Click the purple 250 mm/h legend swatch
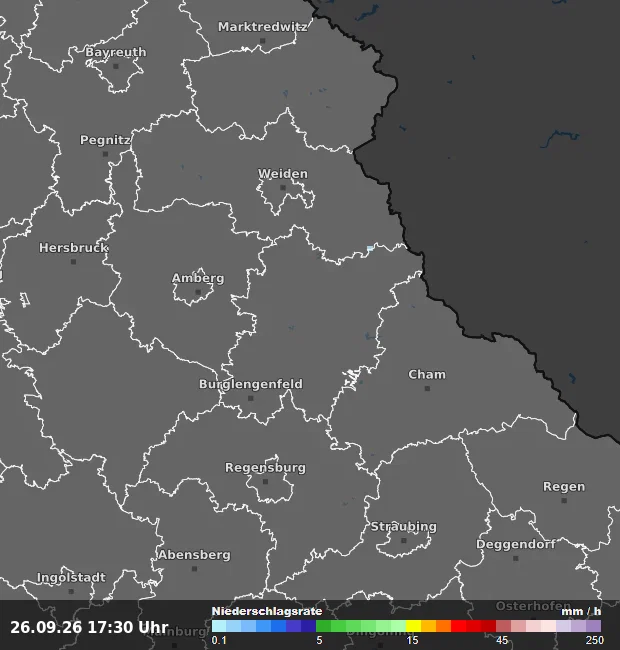This screenshot has width=620, height=650. [593, 626]
